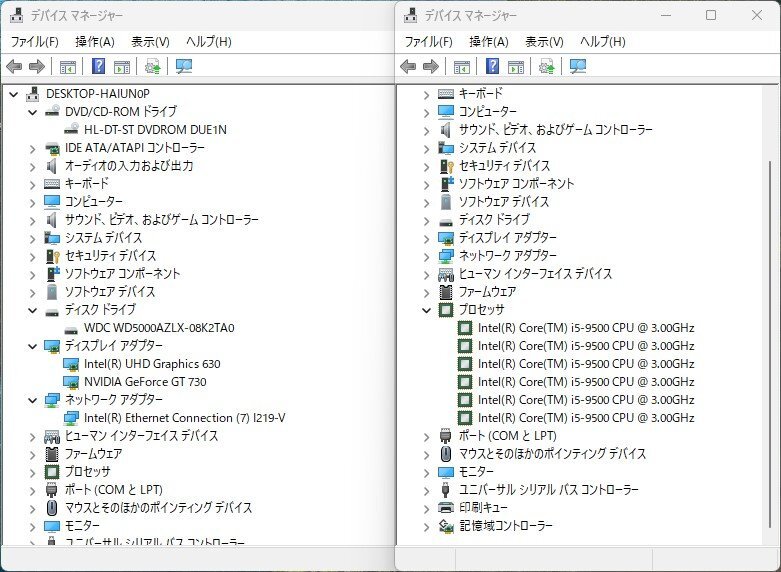Image resolution: width=781 pixels, height=572 pixels.
Task: Collapse ネットワーク アダプター node in left window
Action: pos(32,400)
